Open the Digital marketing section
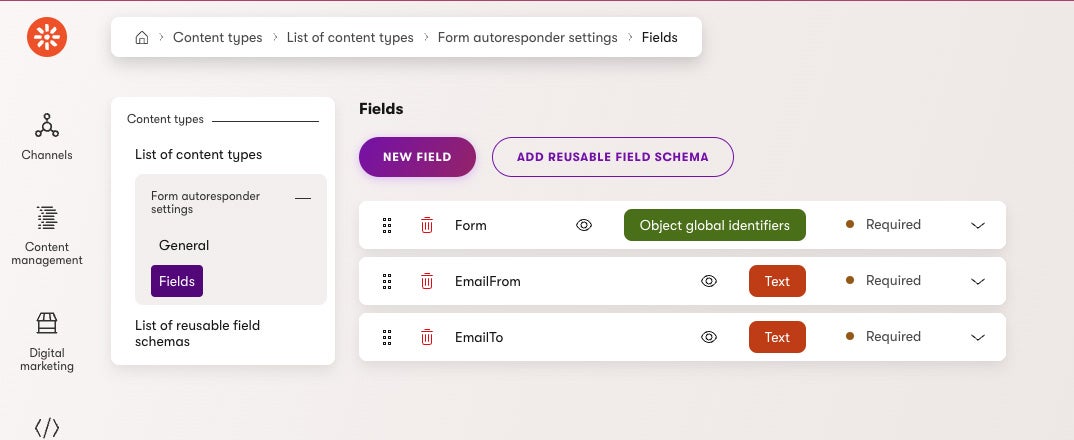This screenshot has width=1074, height=440. [x=47, y=341]
